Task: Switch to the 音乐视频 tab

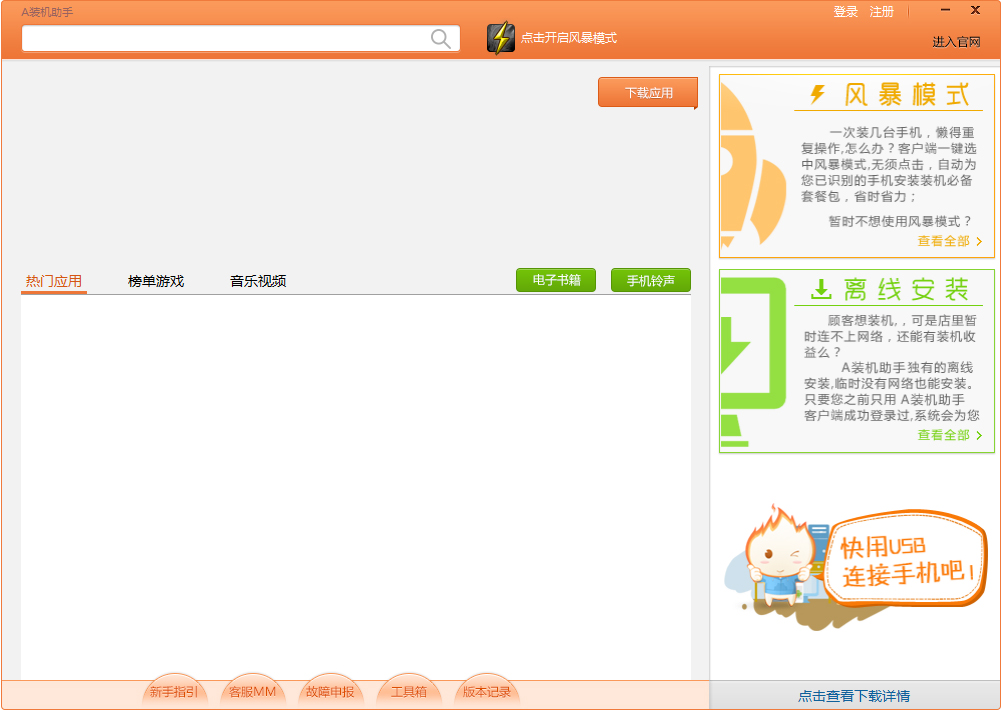Action: (x=257, y=281)
